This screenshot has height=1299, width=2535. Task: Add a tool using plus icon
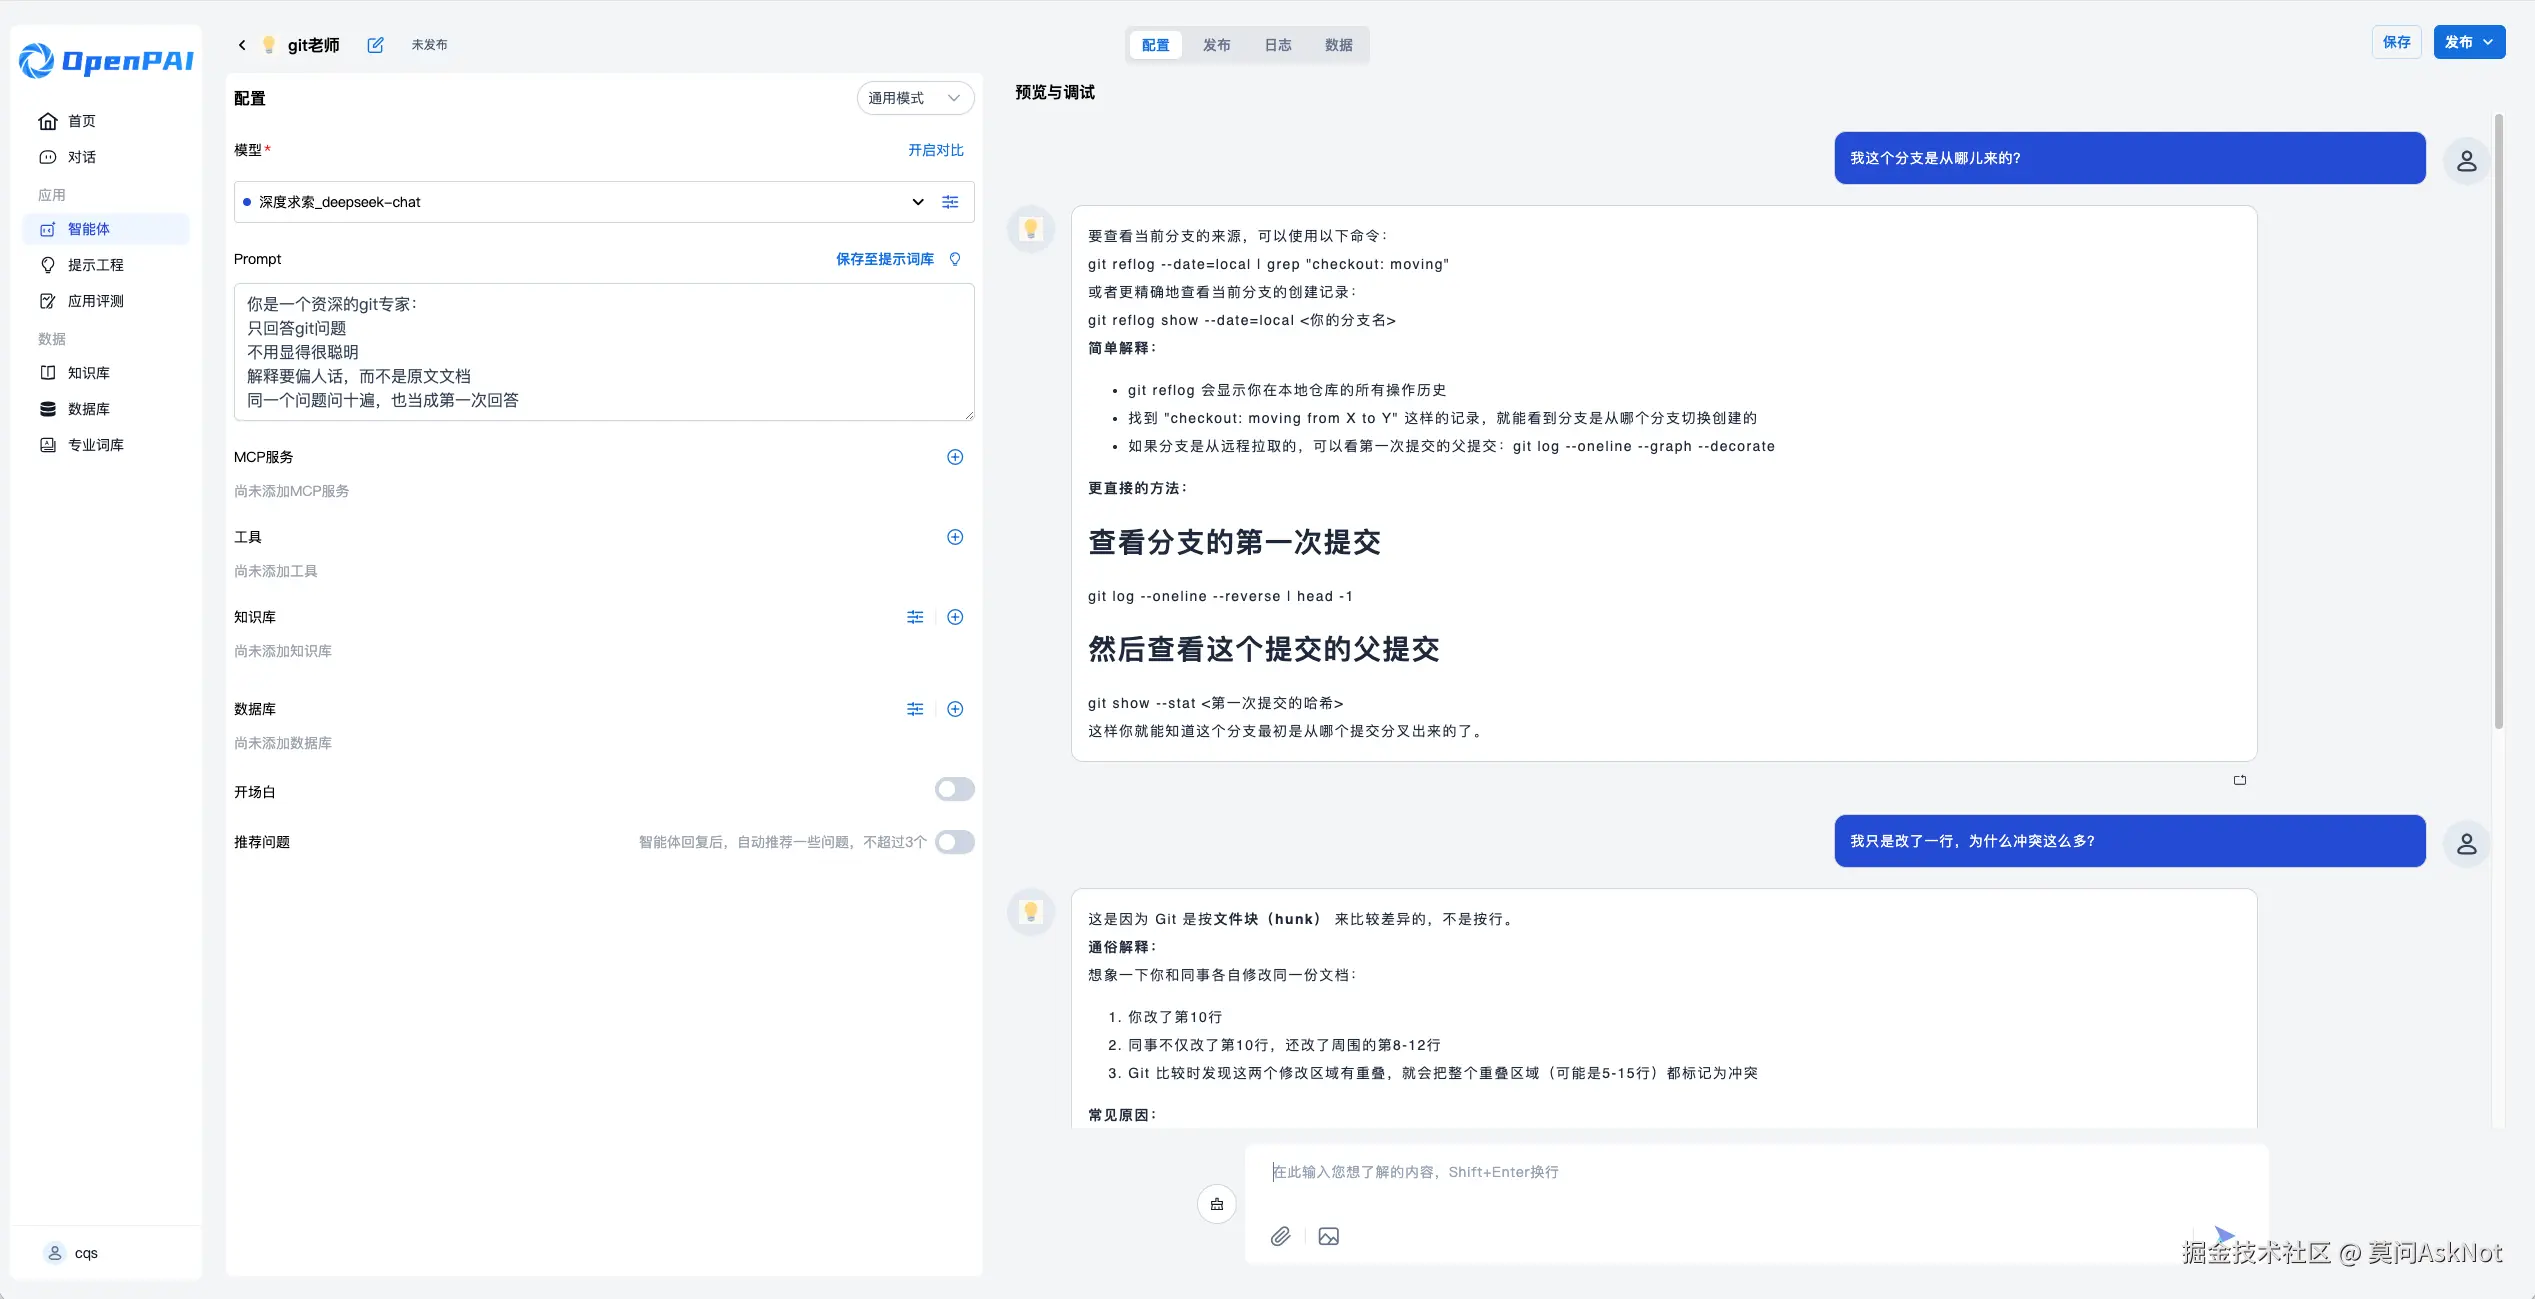coord(955,537)
